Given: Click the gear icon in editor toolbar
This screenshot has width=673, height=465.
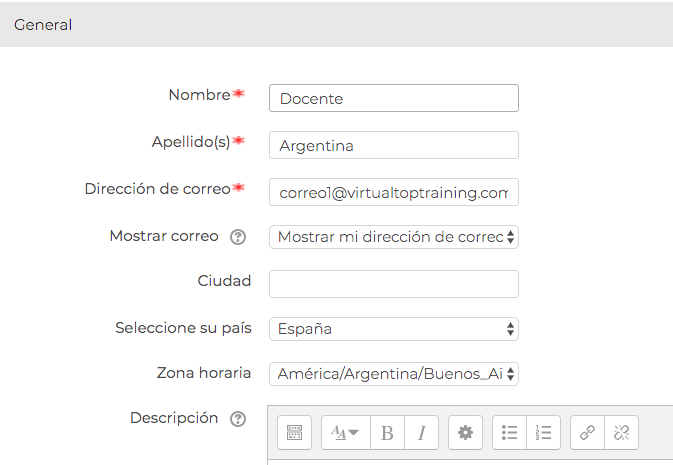Looking at the screenshot, I should click(465, 432).
